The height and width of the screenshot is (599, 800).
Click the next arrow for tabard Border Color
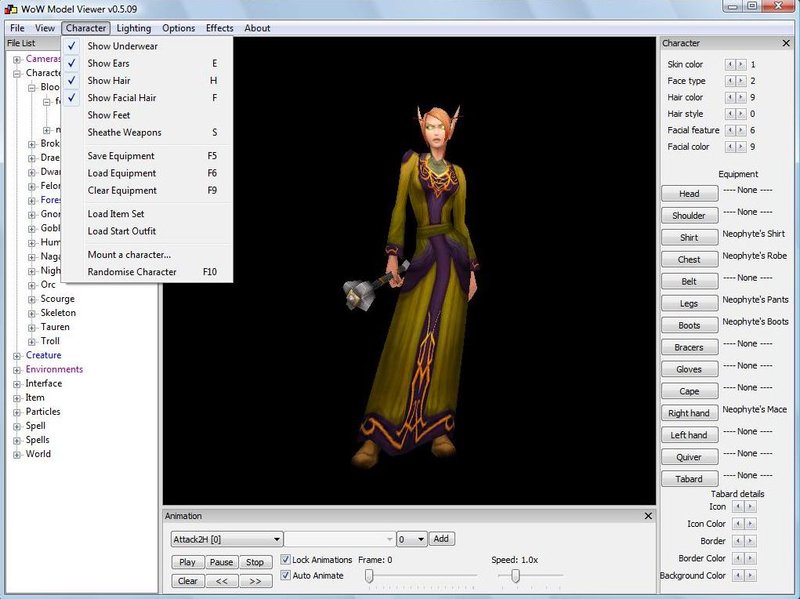(x=750, y=558)
